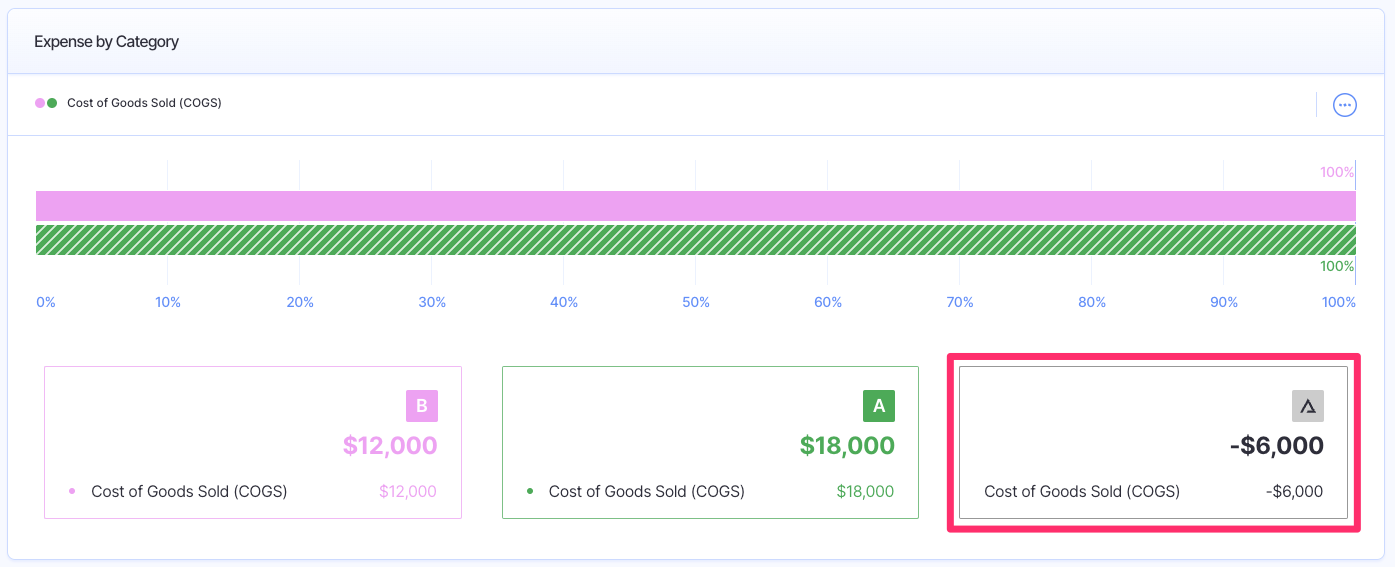1395x567 pixels.
Task: Click the pink B badge icon
Action: (x=421, y=406)
